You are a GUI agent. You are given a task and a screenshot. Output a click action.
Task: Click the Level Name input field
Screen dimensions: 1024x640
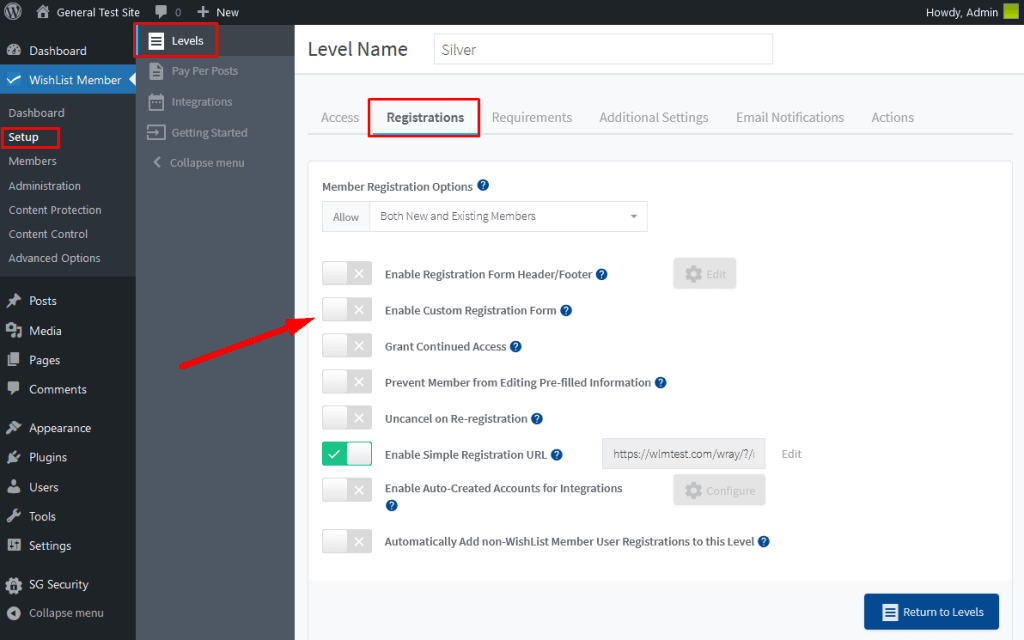click(x=603, y=49)
